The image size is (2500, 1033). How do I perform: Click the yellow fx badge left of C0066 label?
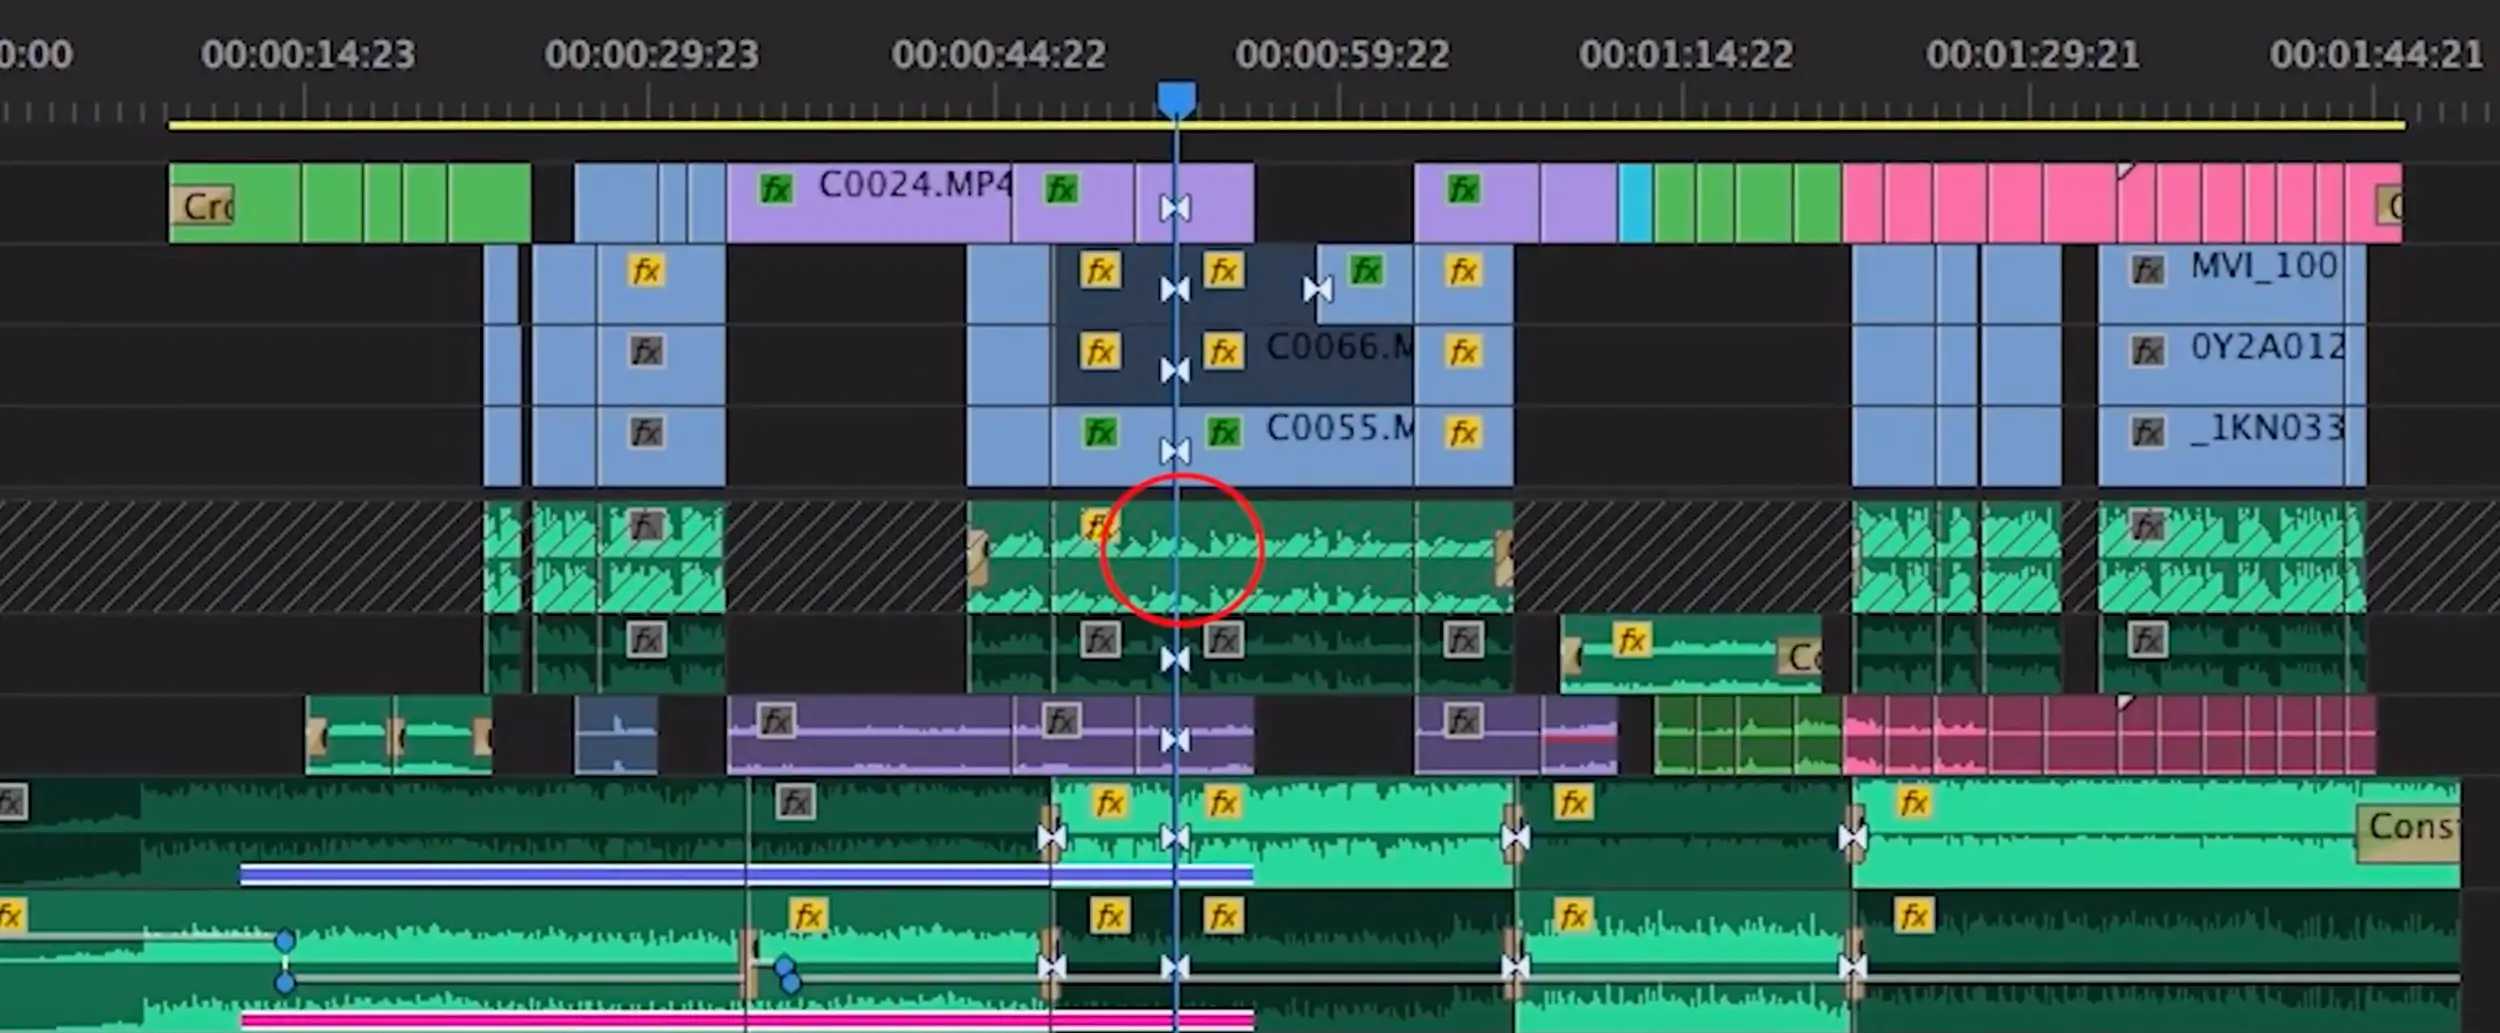click(x=1224, y=351)
